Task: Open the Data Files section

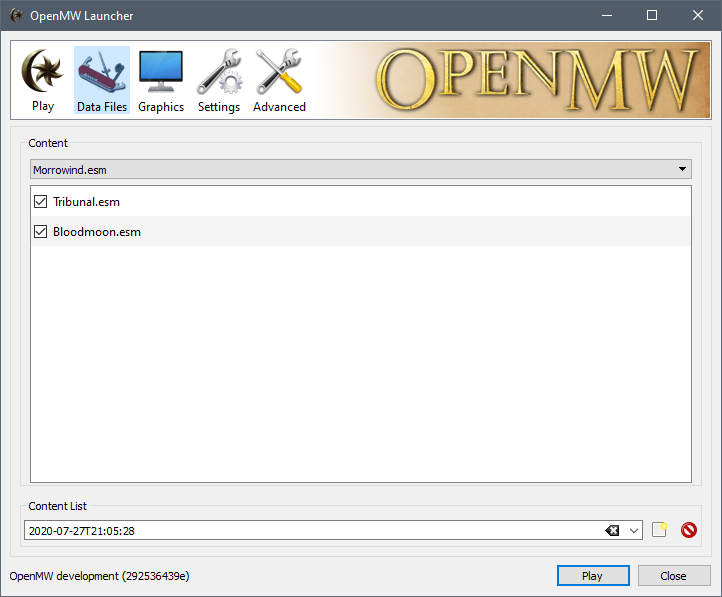Action: [101, 81]
